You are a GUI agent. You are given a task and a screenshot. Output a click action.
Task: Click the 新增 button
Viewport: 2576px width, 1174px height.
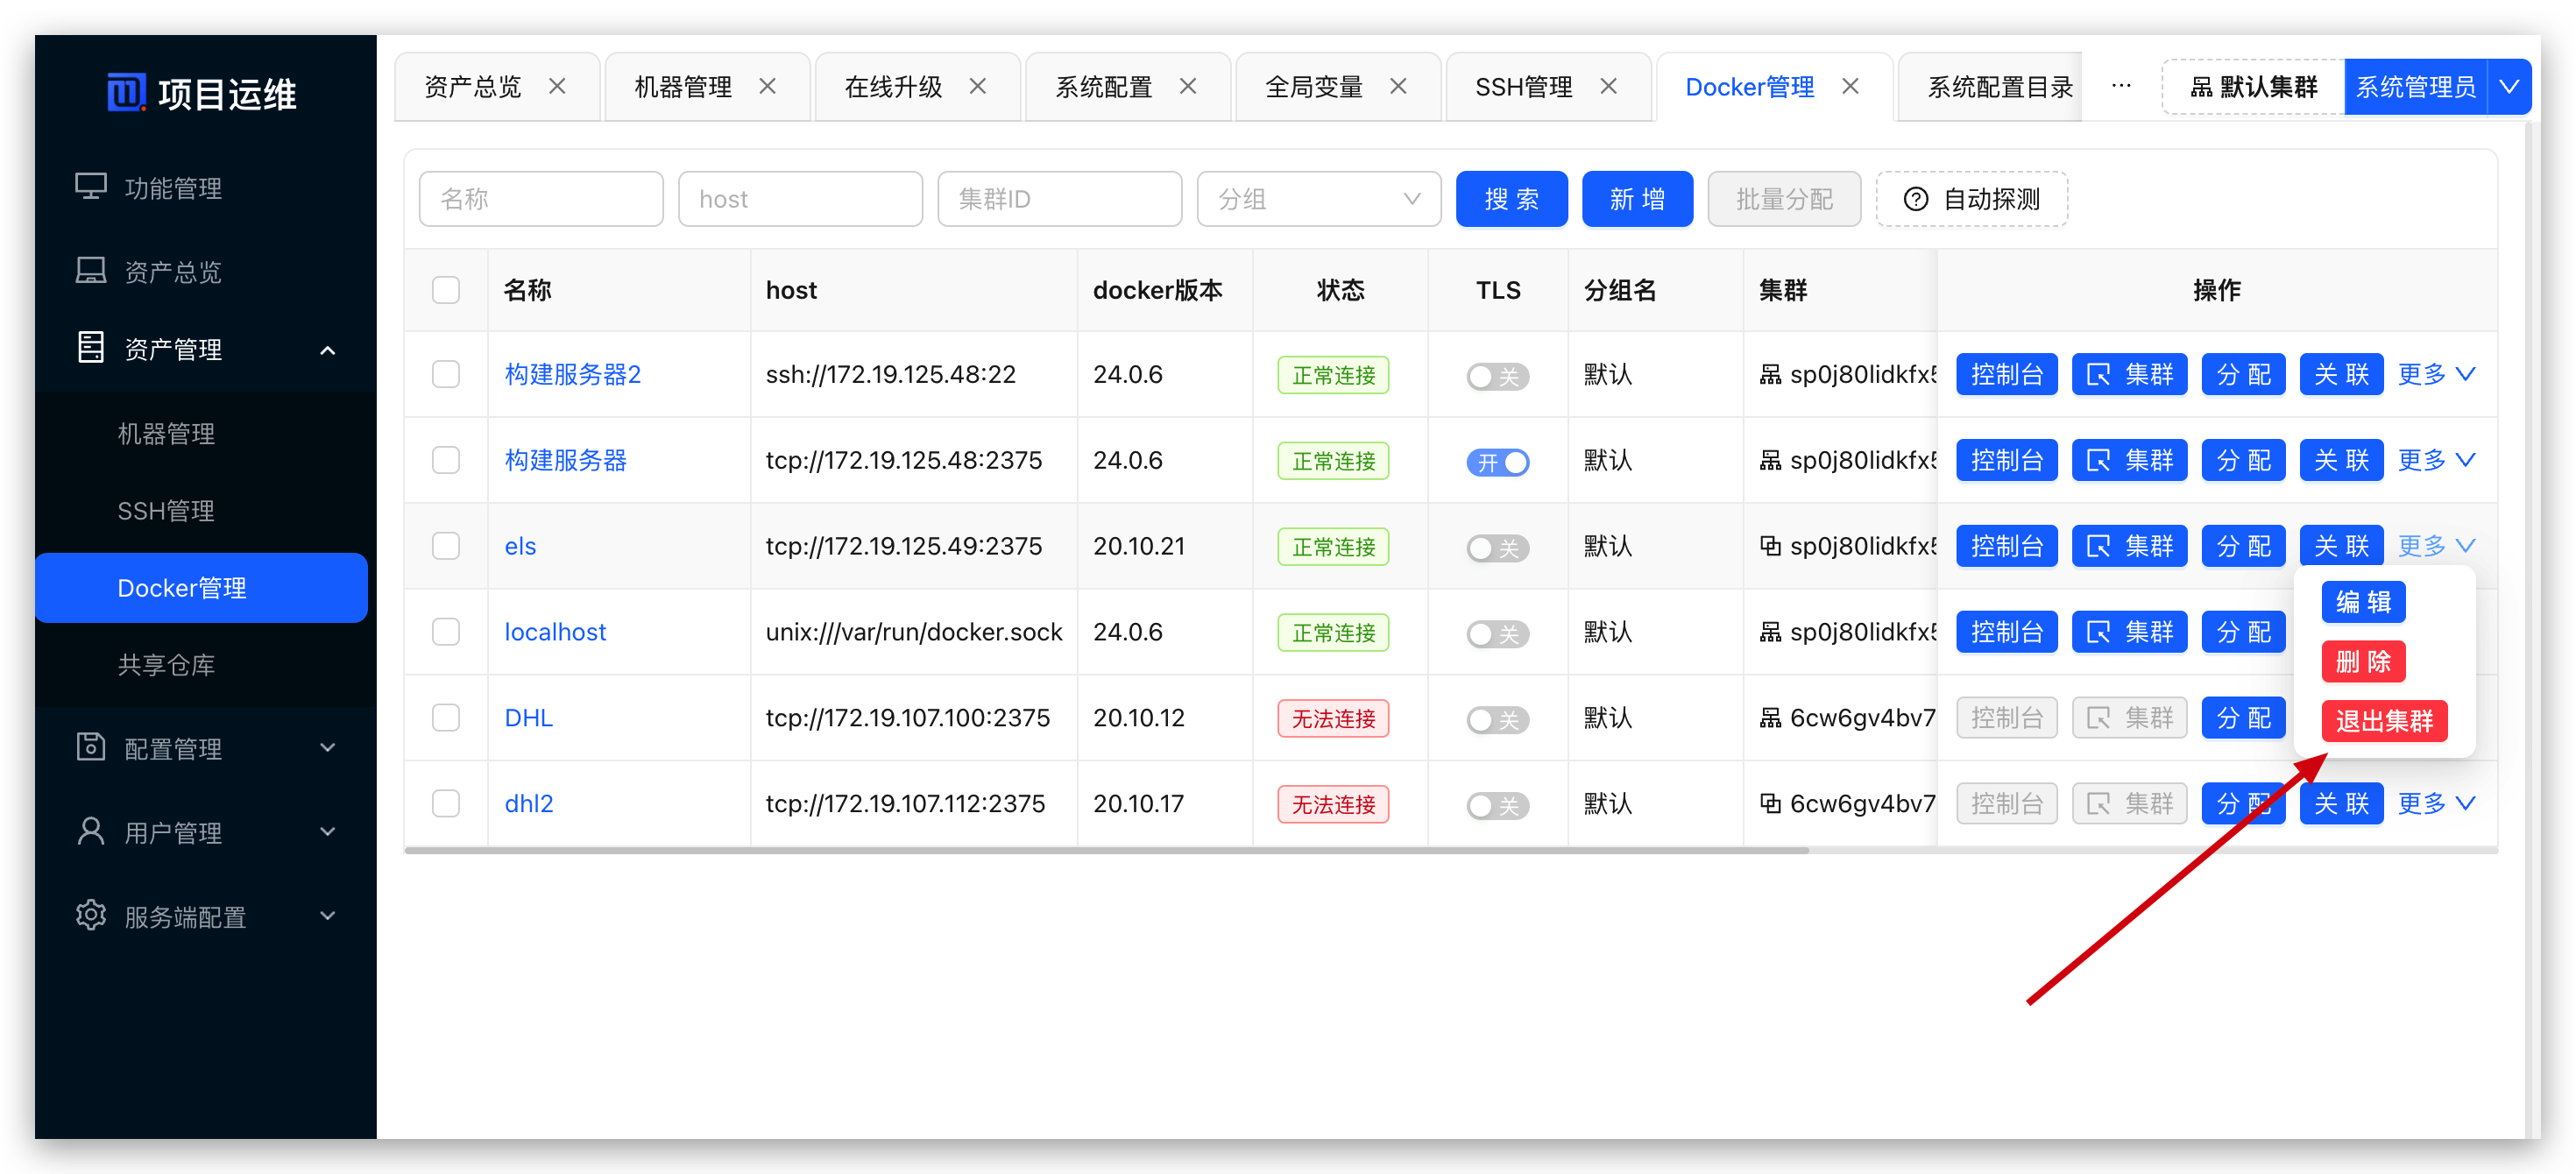click(1636, 199)
